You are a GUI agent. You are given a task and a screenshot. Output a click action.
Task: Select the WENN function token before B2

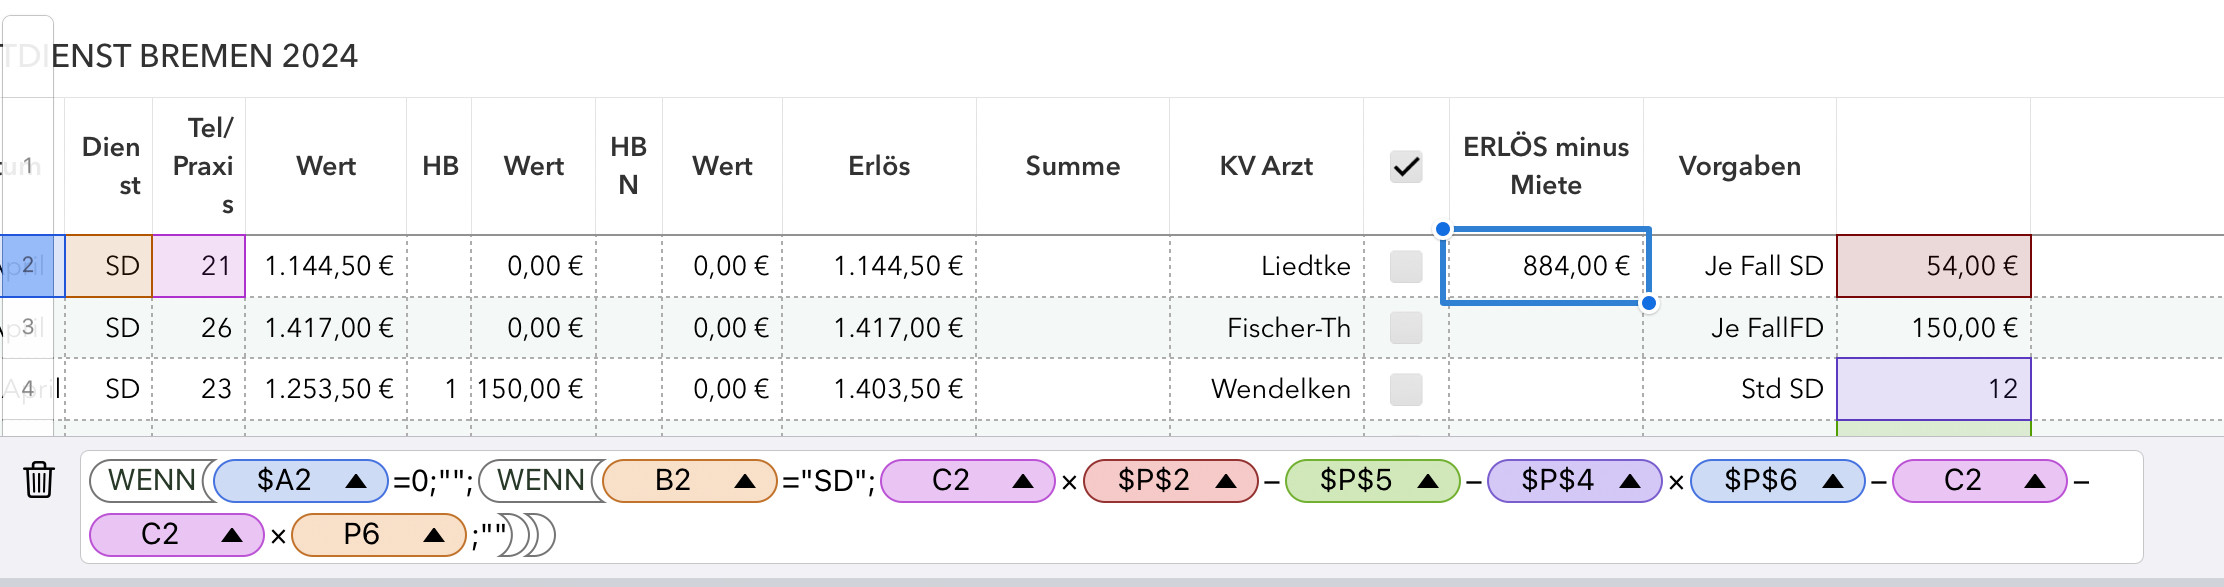[x=541, y=481]
